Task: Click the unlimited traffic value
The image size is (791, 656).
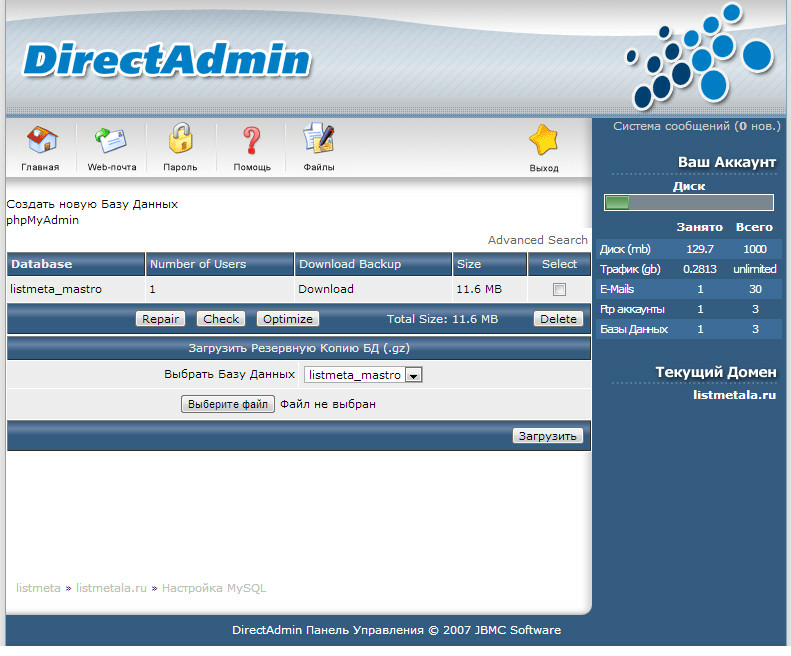Action: point(755,269)
